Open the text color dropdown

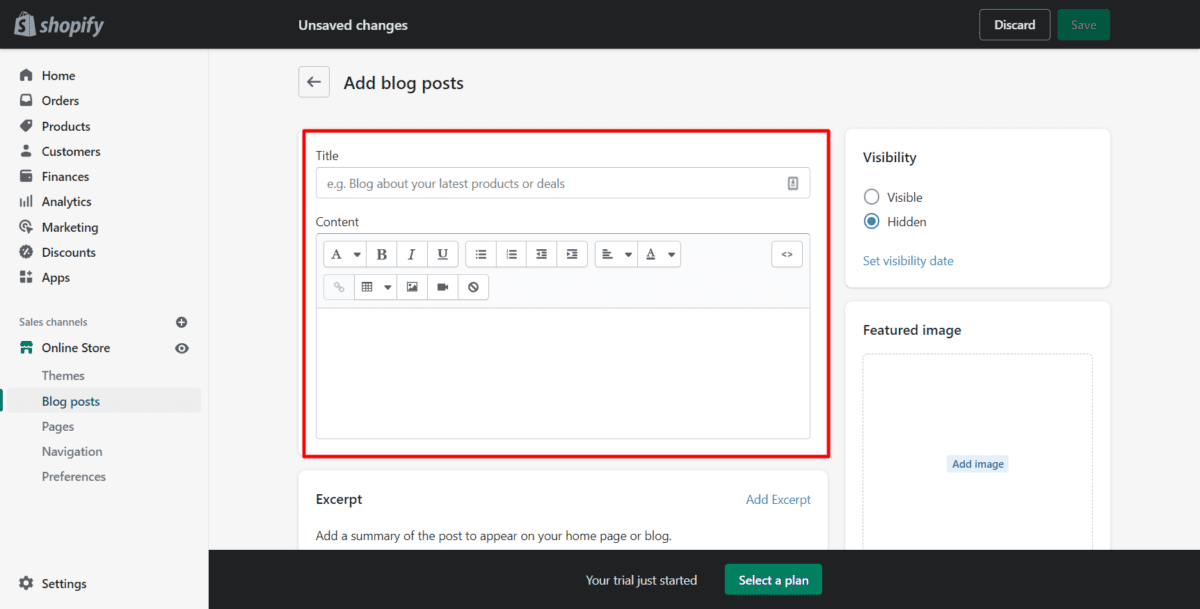click(x=659, y=255)
